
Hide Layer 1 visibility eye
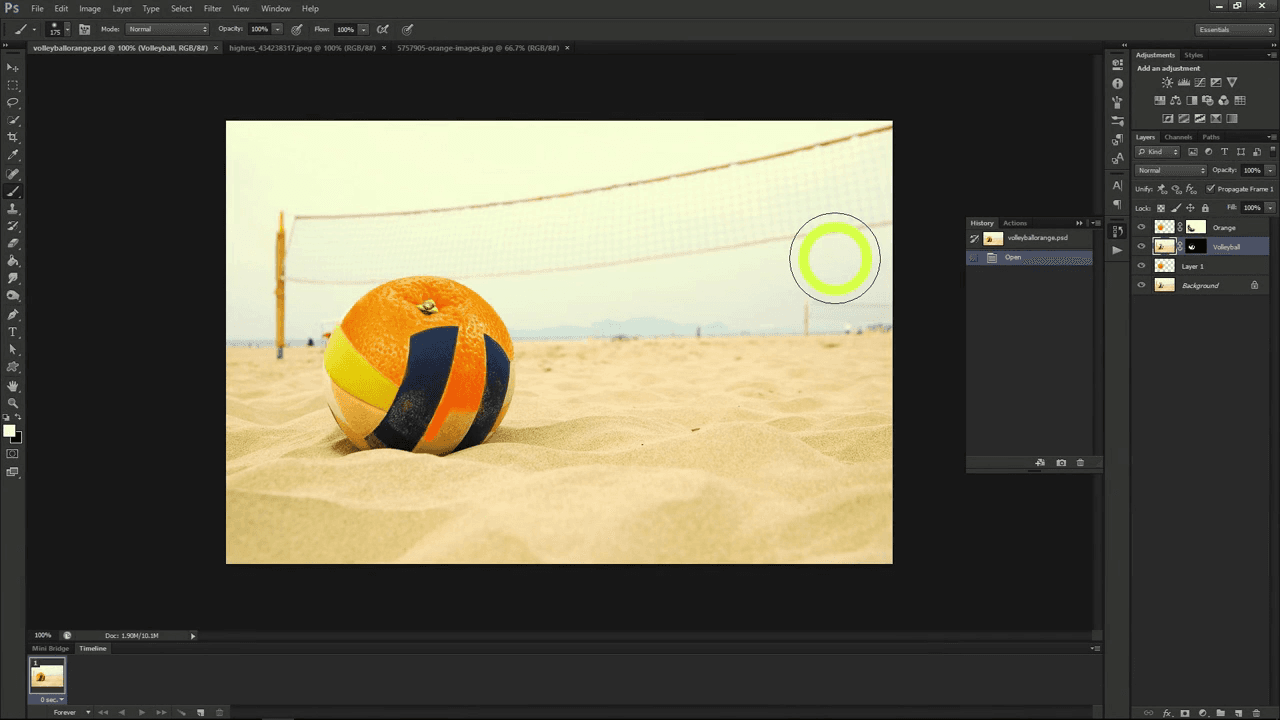click(x=1141, y=266)
